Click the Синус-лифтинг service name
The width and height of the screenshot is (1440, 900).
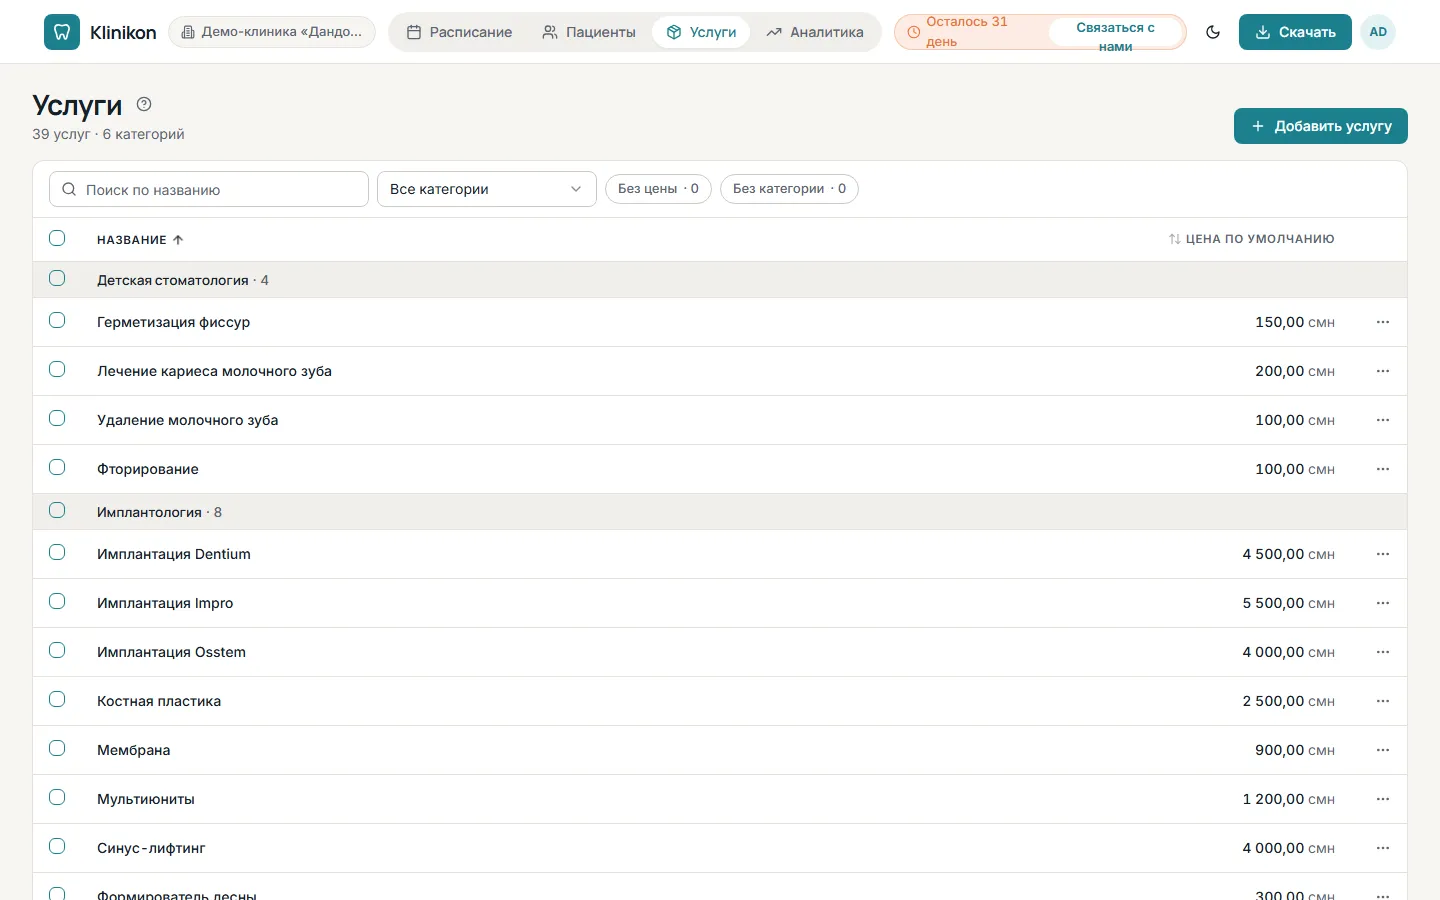(x=151, y=848)
